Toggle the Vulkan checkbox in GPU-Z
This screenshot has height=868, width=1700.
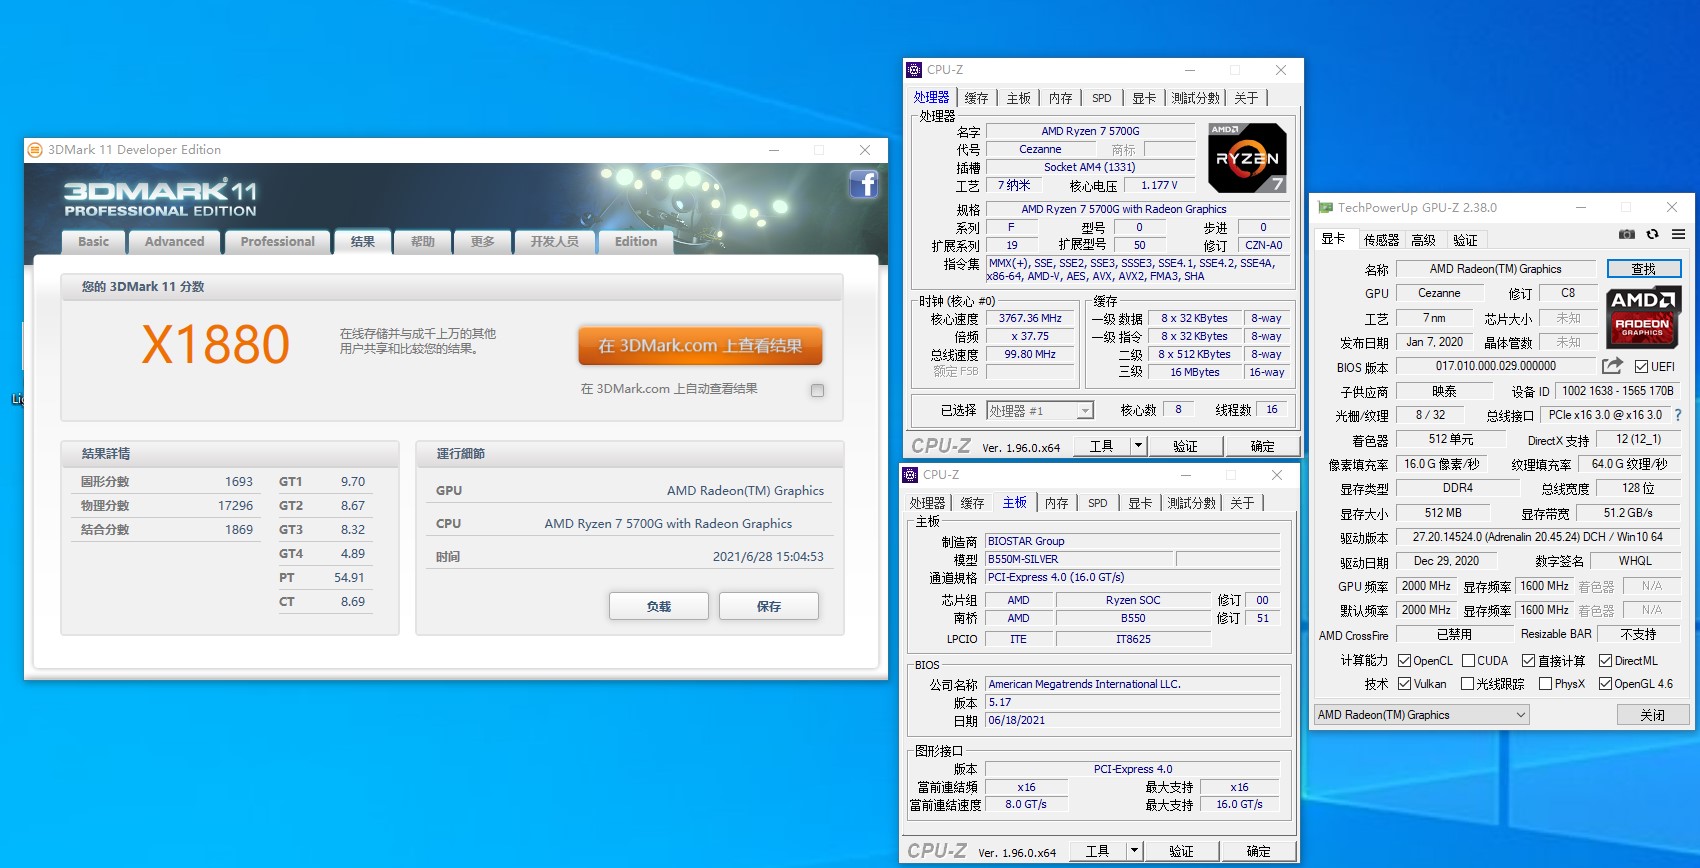[x=1404, y=684]
